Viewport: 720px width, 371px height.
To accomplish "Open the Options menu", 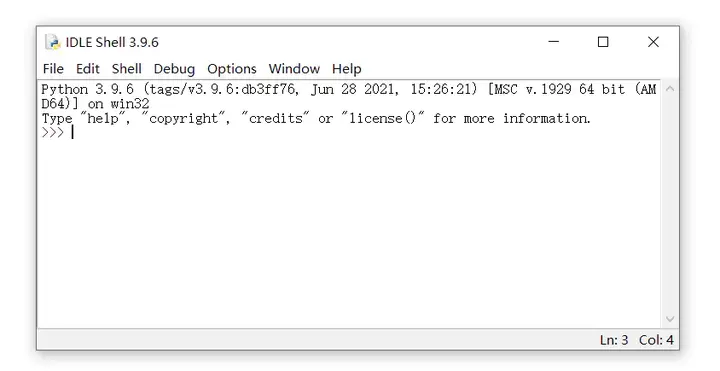I will (232, 69).
